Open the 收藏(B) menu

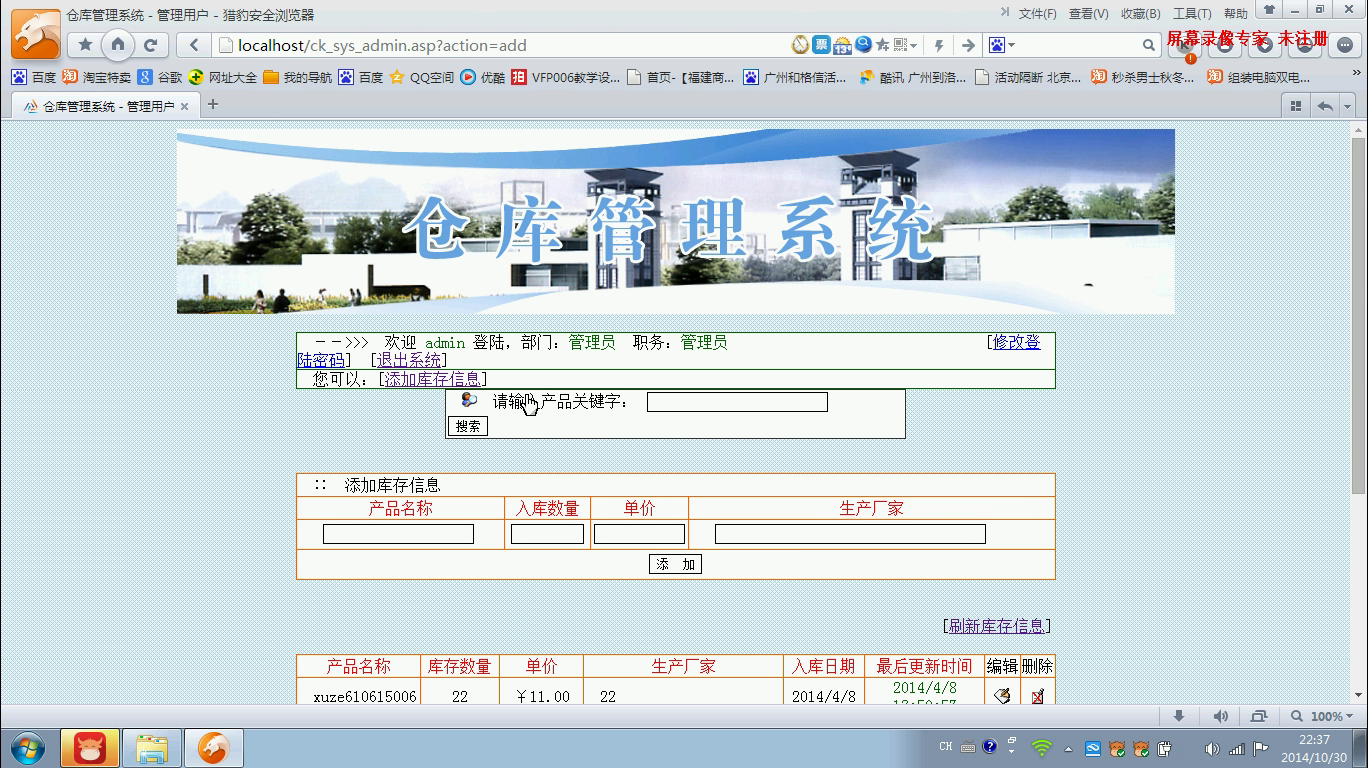1140,13
